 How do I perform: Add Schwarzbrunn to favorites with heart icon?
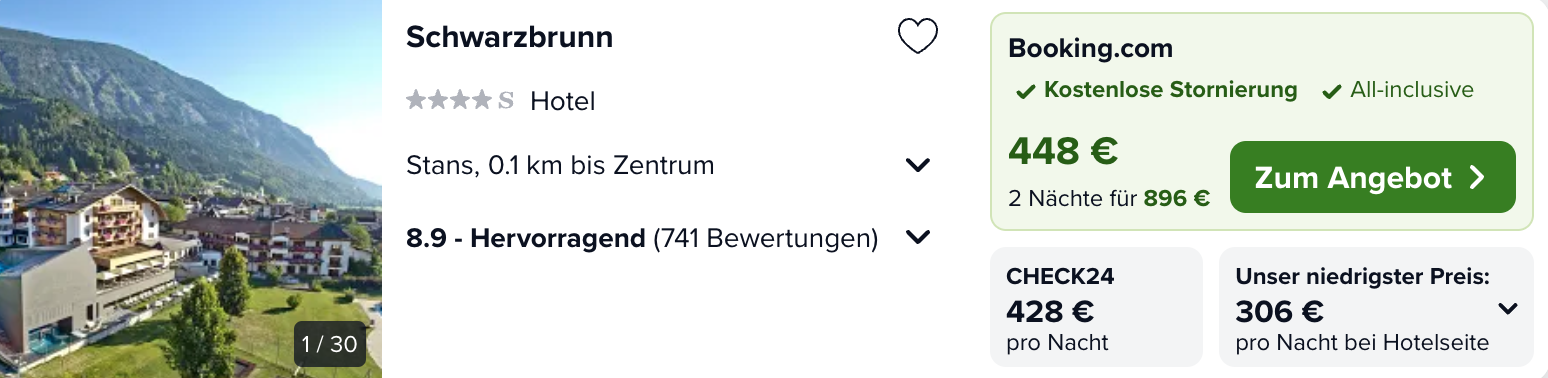[x=917, y=37]
